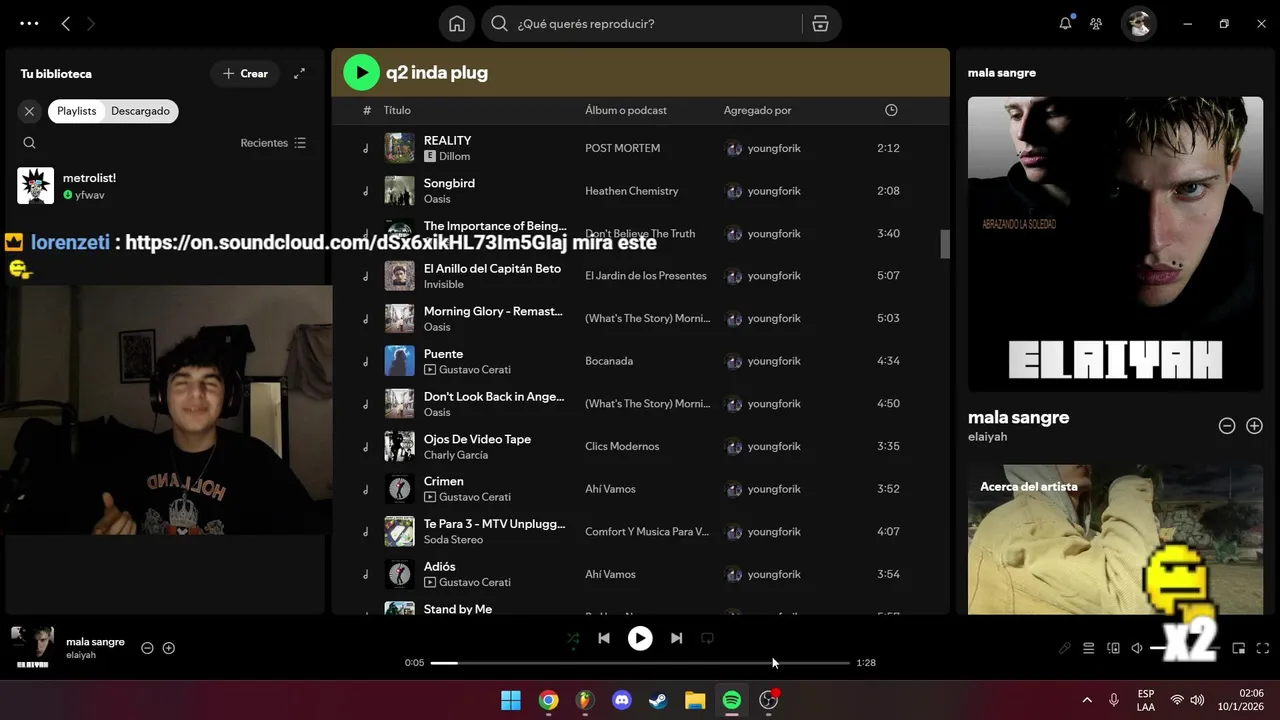Click now-playing cover thumbnail in bottom bar
Viewport: 1280px width, 720px height.
[32, 648]
